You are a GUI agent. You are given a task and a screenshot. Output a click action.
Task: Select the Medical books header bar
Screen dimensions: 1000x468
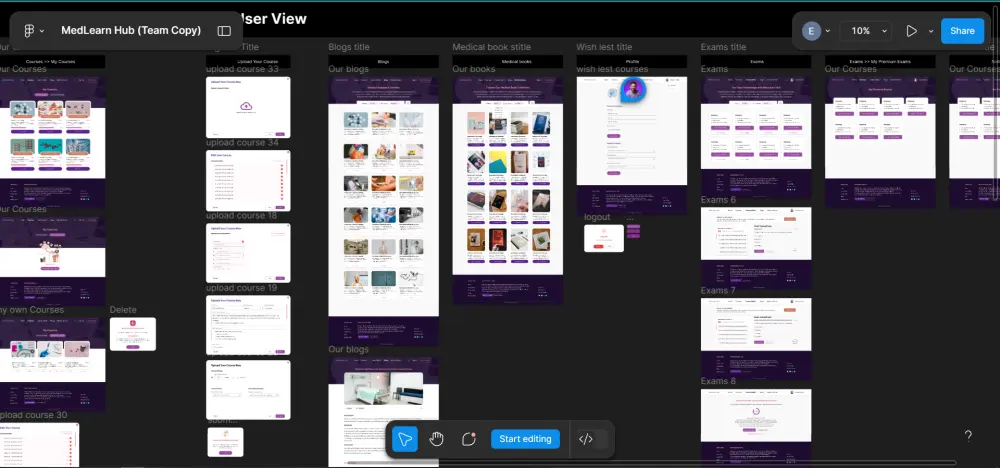pyautogui.click(x=508, y=62)
